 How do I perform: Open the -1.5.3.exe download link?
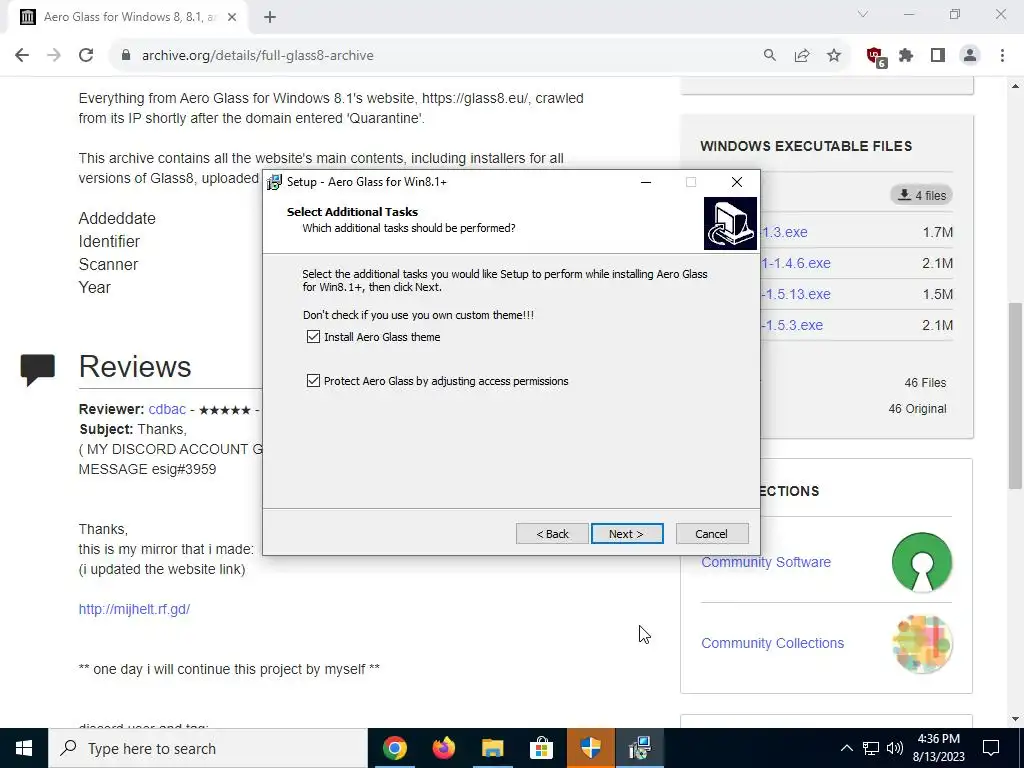pos(792,325)
